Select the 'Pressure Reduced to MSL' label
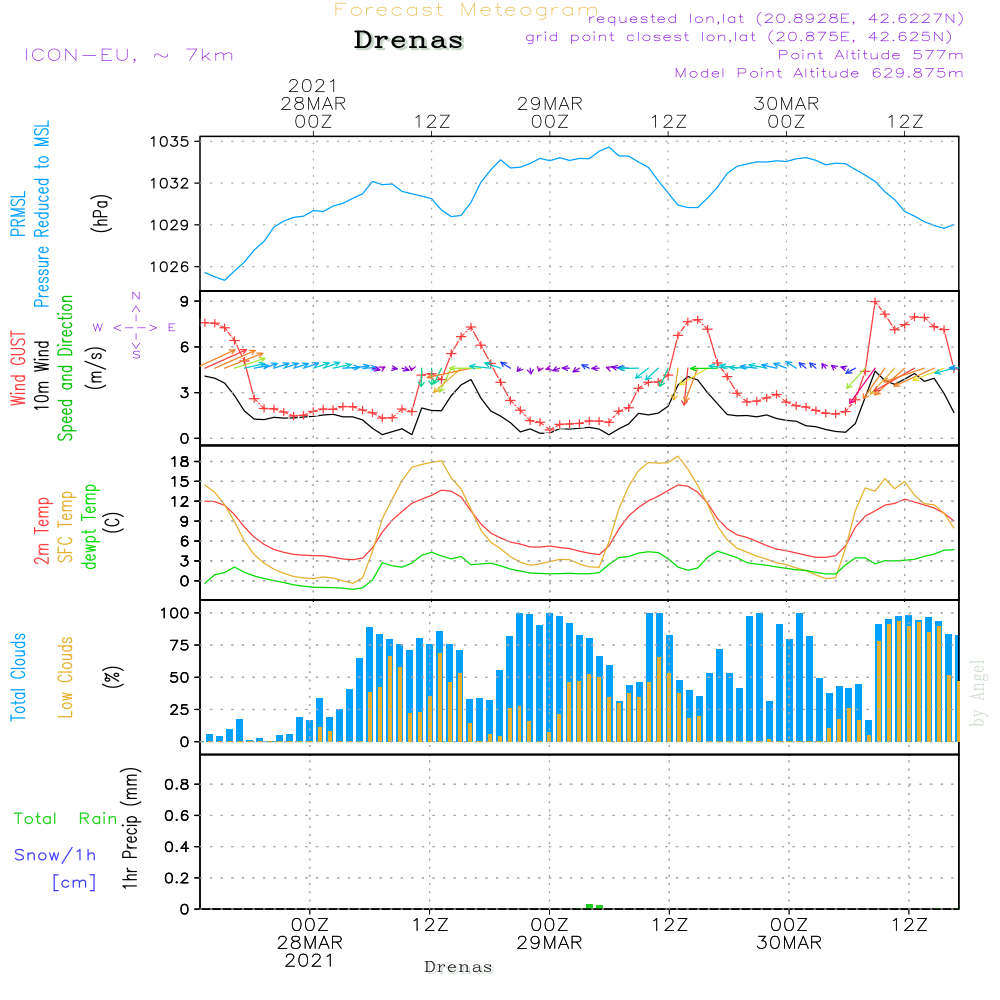Image resolution: width=1000 pixels, height=1000 pixels. (41, 214)
